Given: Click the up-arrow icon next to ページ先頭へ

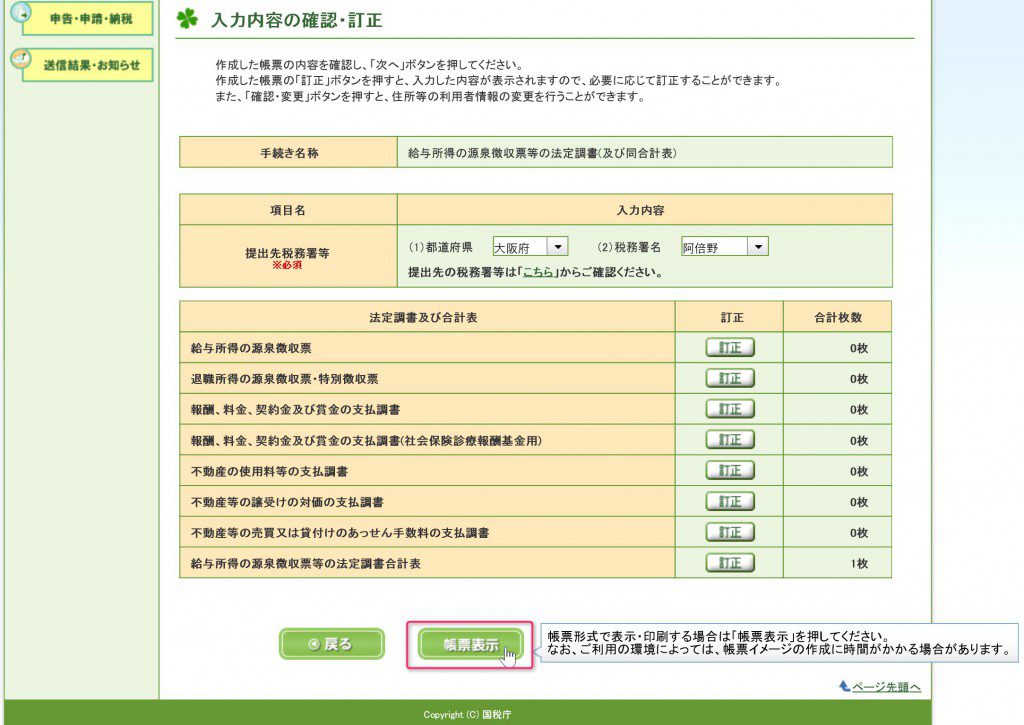Looking at the screenshot, I should pyautogui.click(x=844, y=686).
